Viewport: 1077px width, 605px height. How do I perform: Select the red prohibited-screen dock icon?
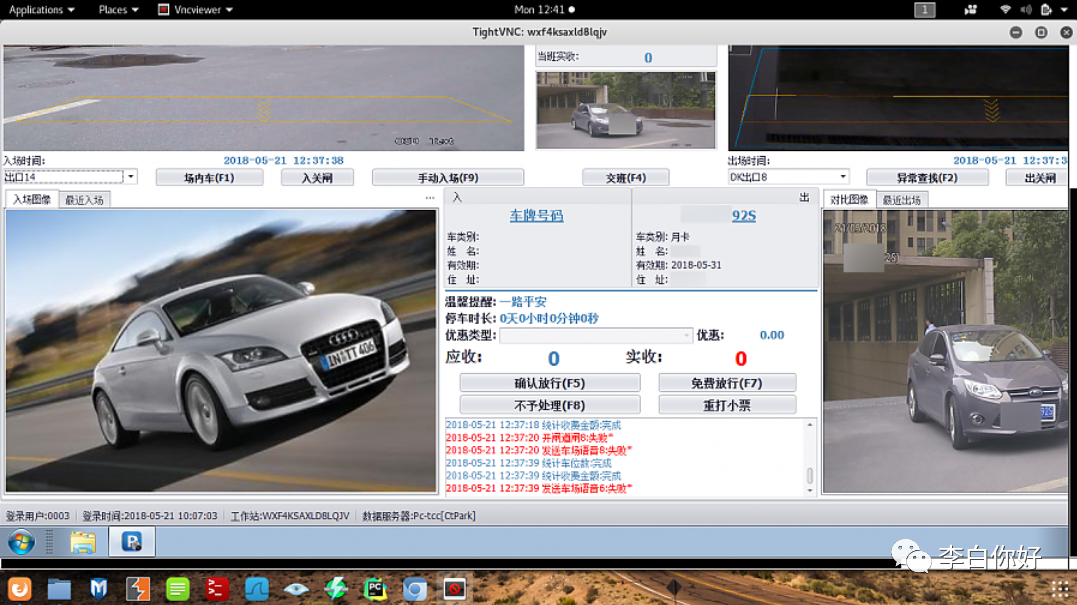[454, 589]
